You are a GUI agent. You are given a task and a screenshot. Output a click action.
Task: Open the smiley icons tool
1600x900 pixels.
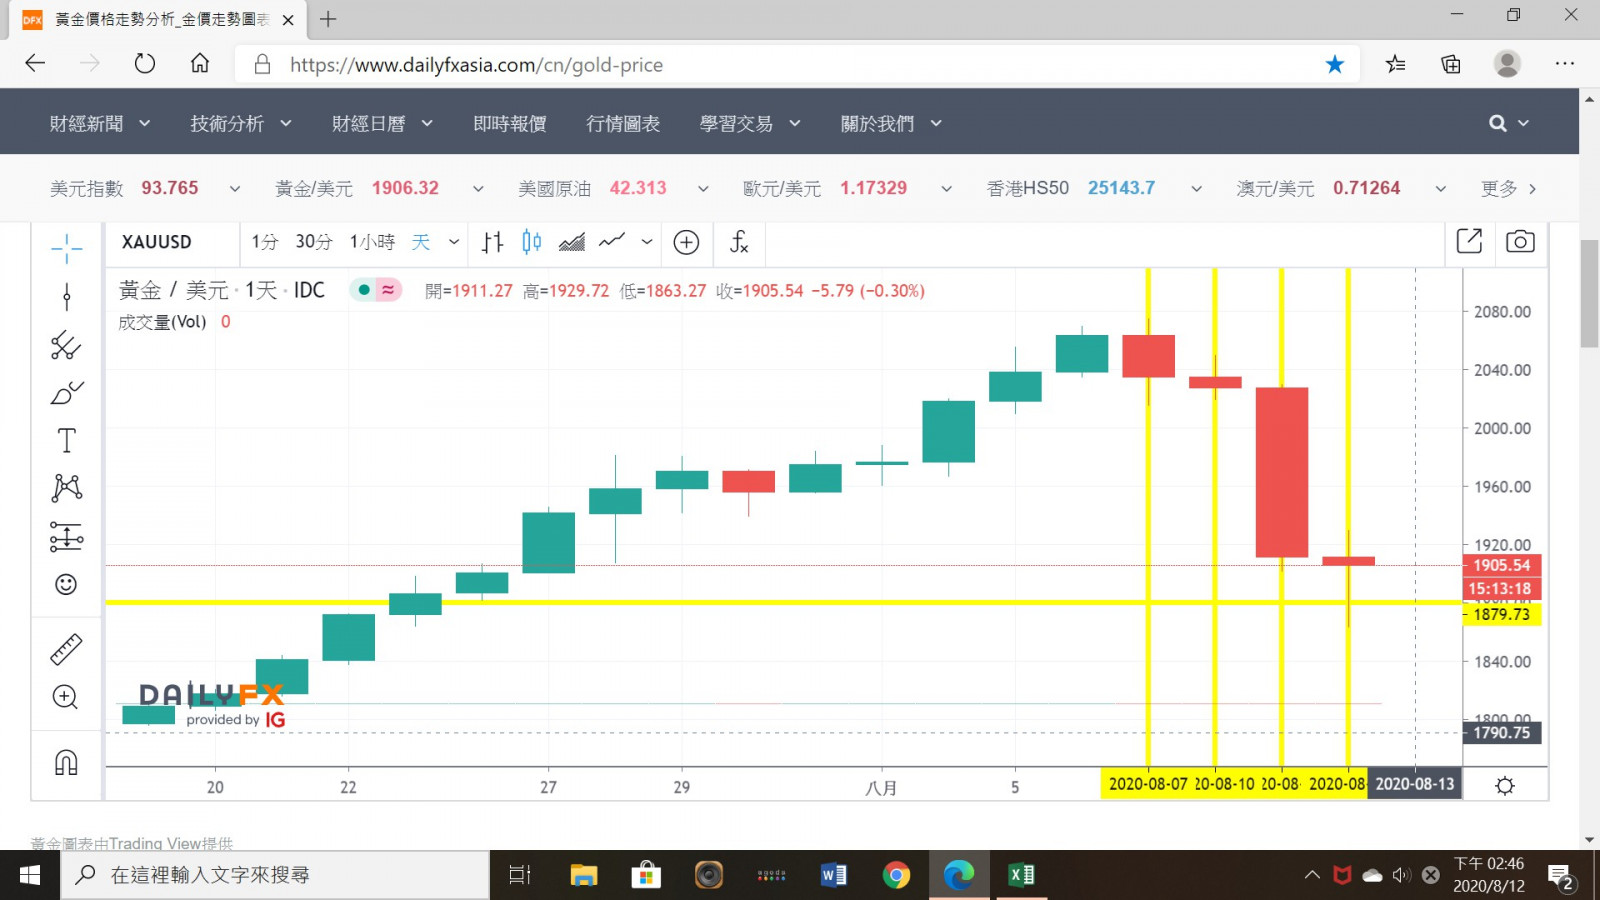tap(66, 584)
